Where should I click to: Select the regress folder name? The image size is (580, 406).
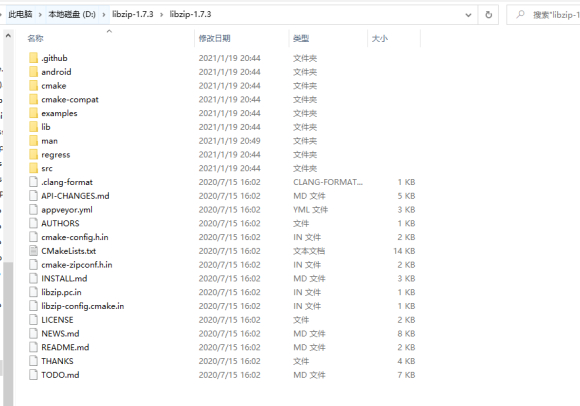pos(55,155)
